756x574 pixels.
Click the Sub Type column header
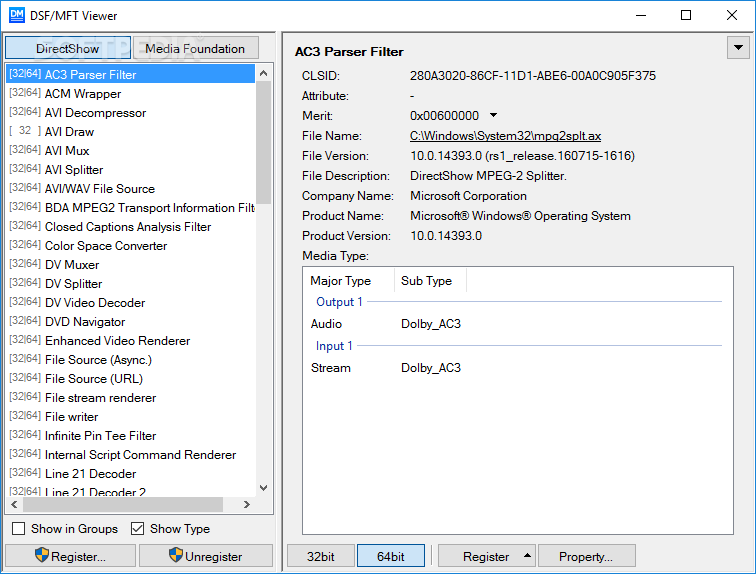pyautogui.click(x=430, y=280)
